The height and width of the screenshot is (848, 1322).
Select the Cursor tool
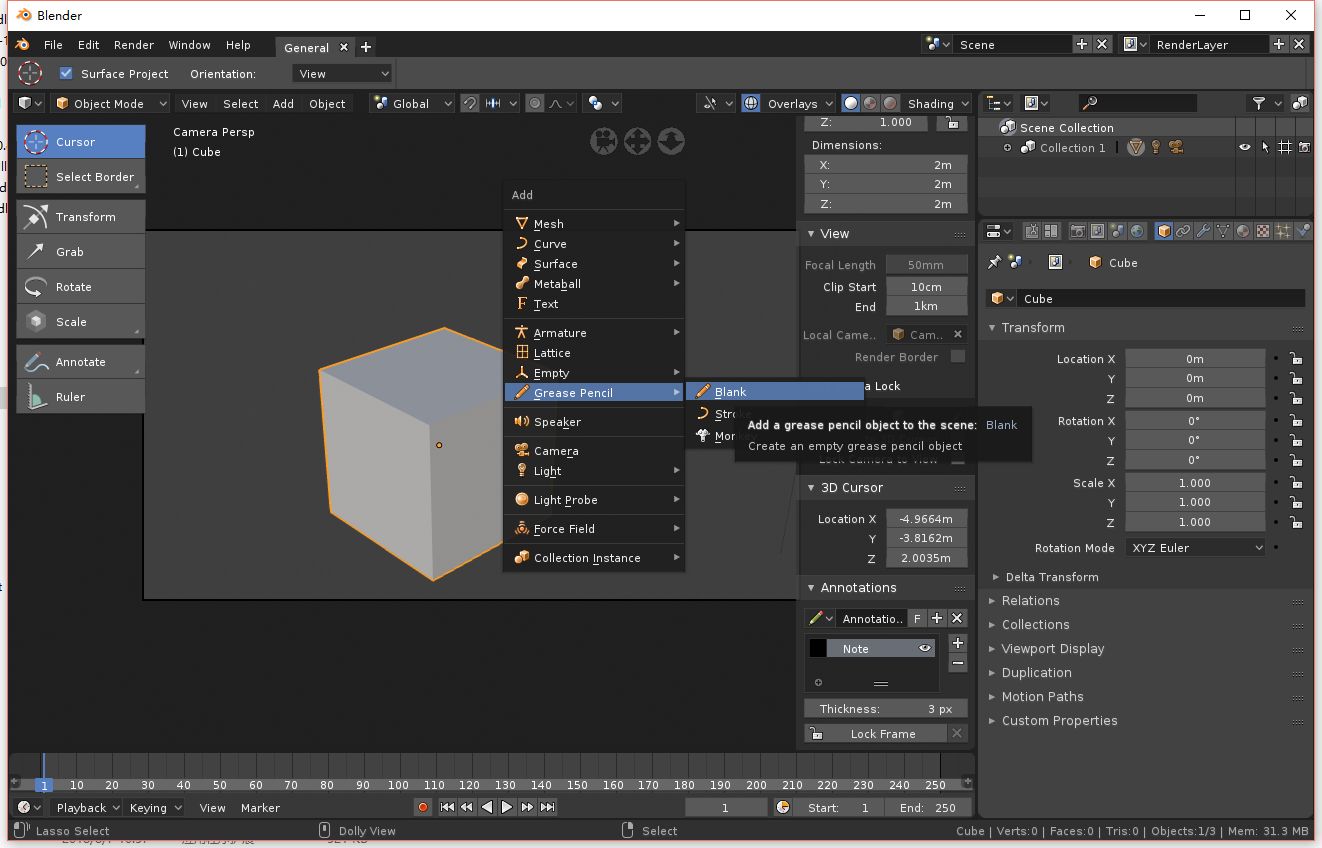click(x=80, y=142)
